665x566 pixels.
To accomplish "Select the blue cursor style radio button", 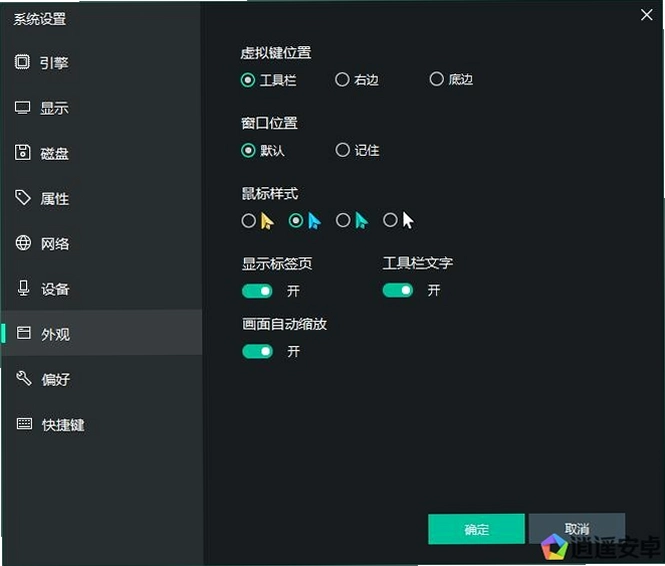I will click(x=296, y=220).
